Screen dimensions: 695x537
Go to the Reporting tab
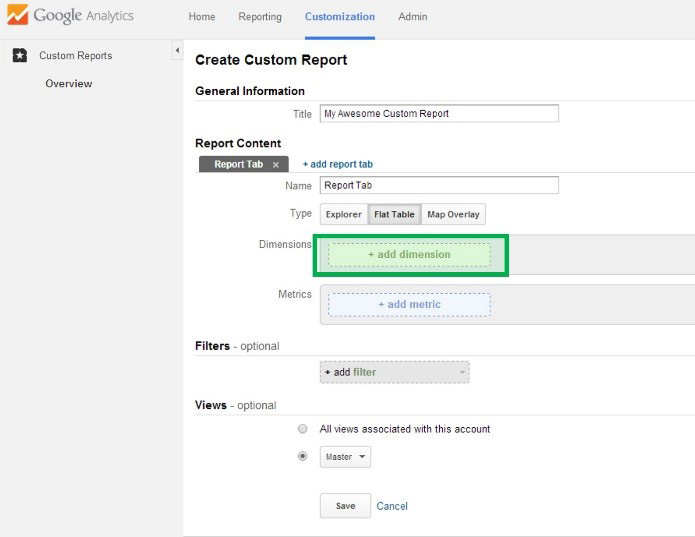(260, 17)
